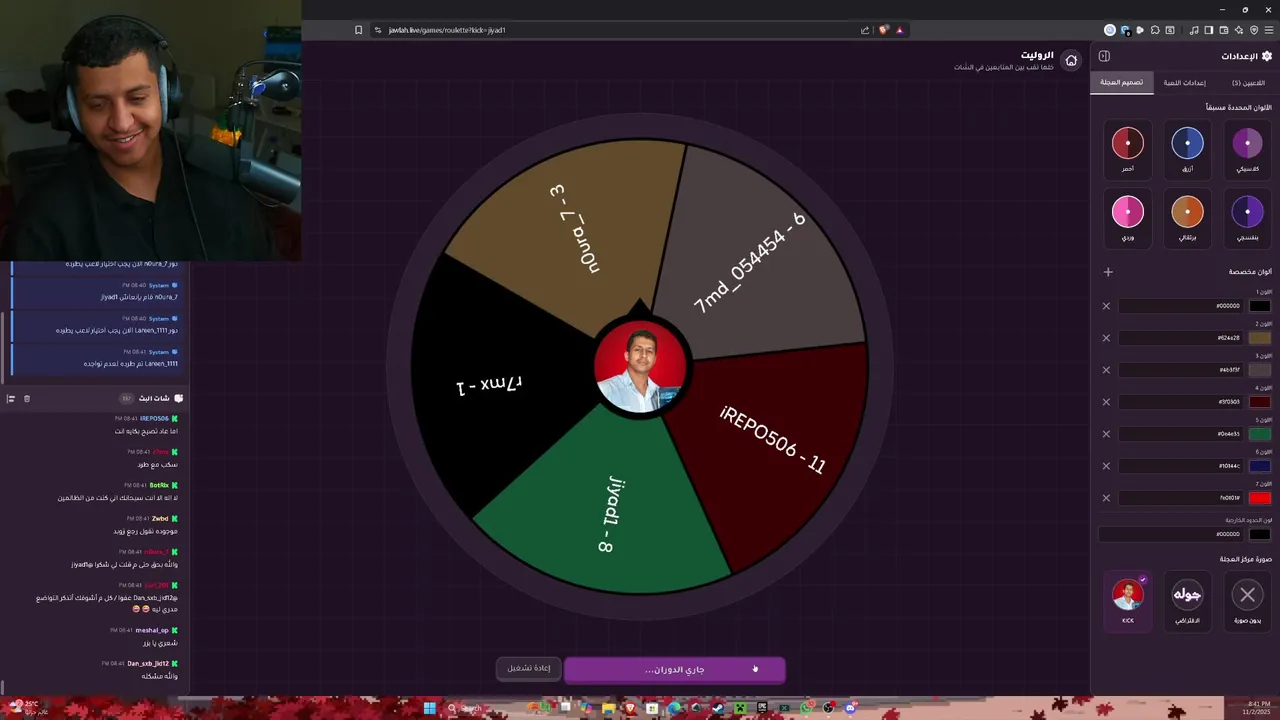Viewport: 1280px width, 720px height.
Task: Click the جاري الدوران spinning button
Action: click(675, 669)
